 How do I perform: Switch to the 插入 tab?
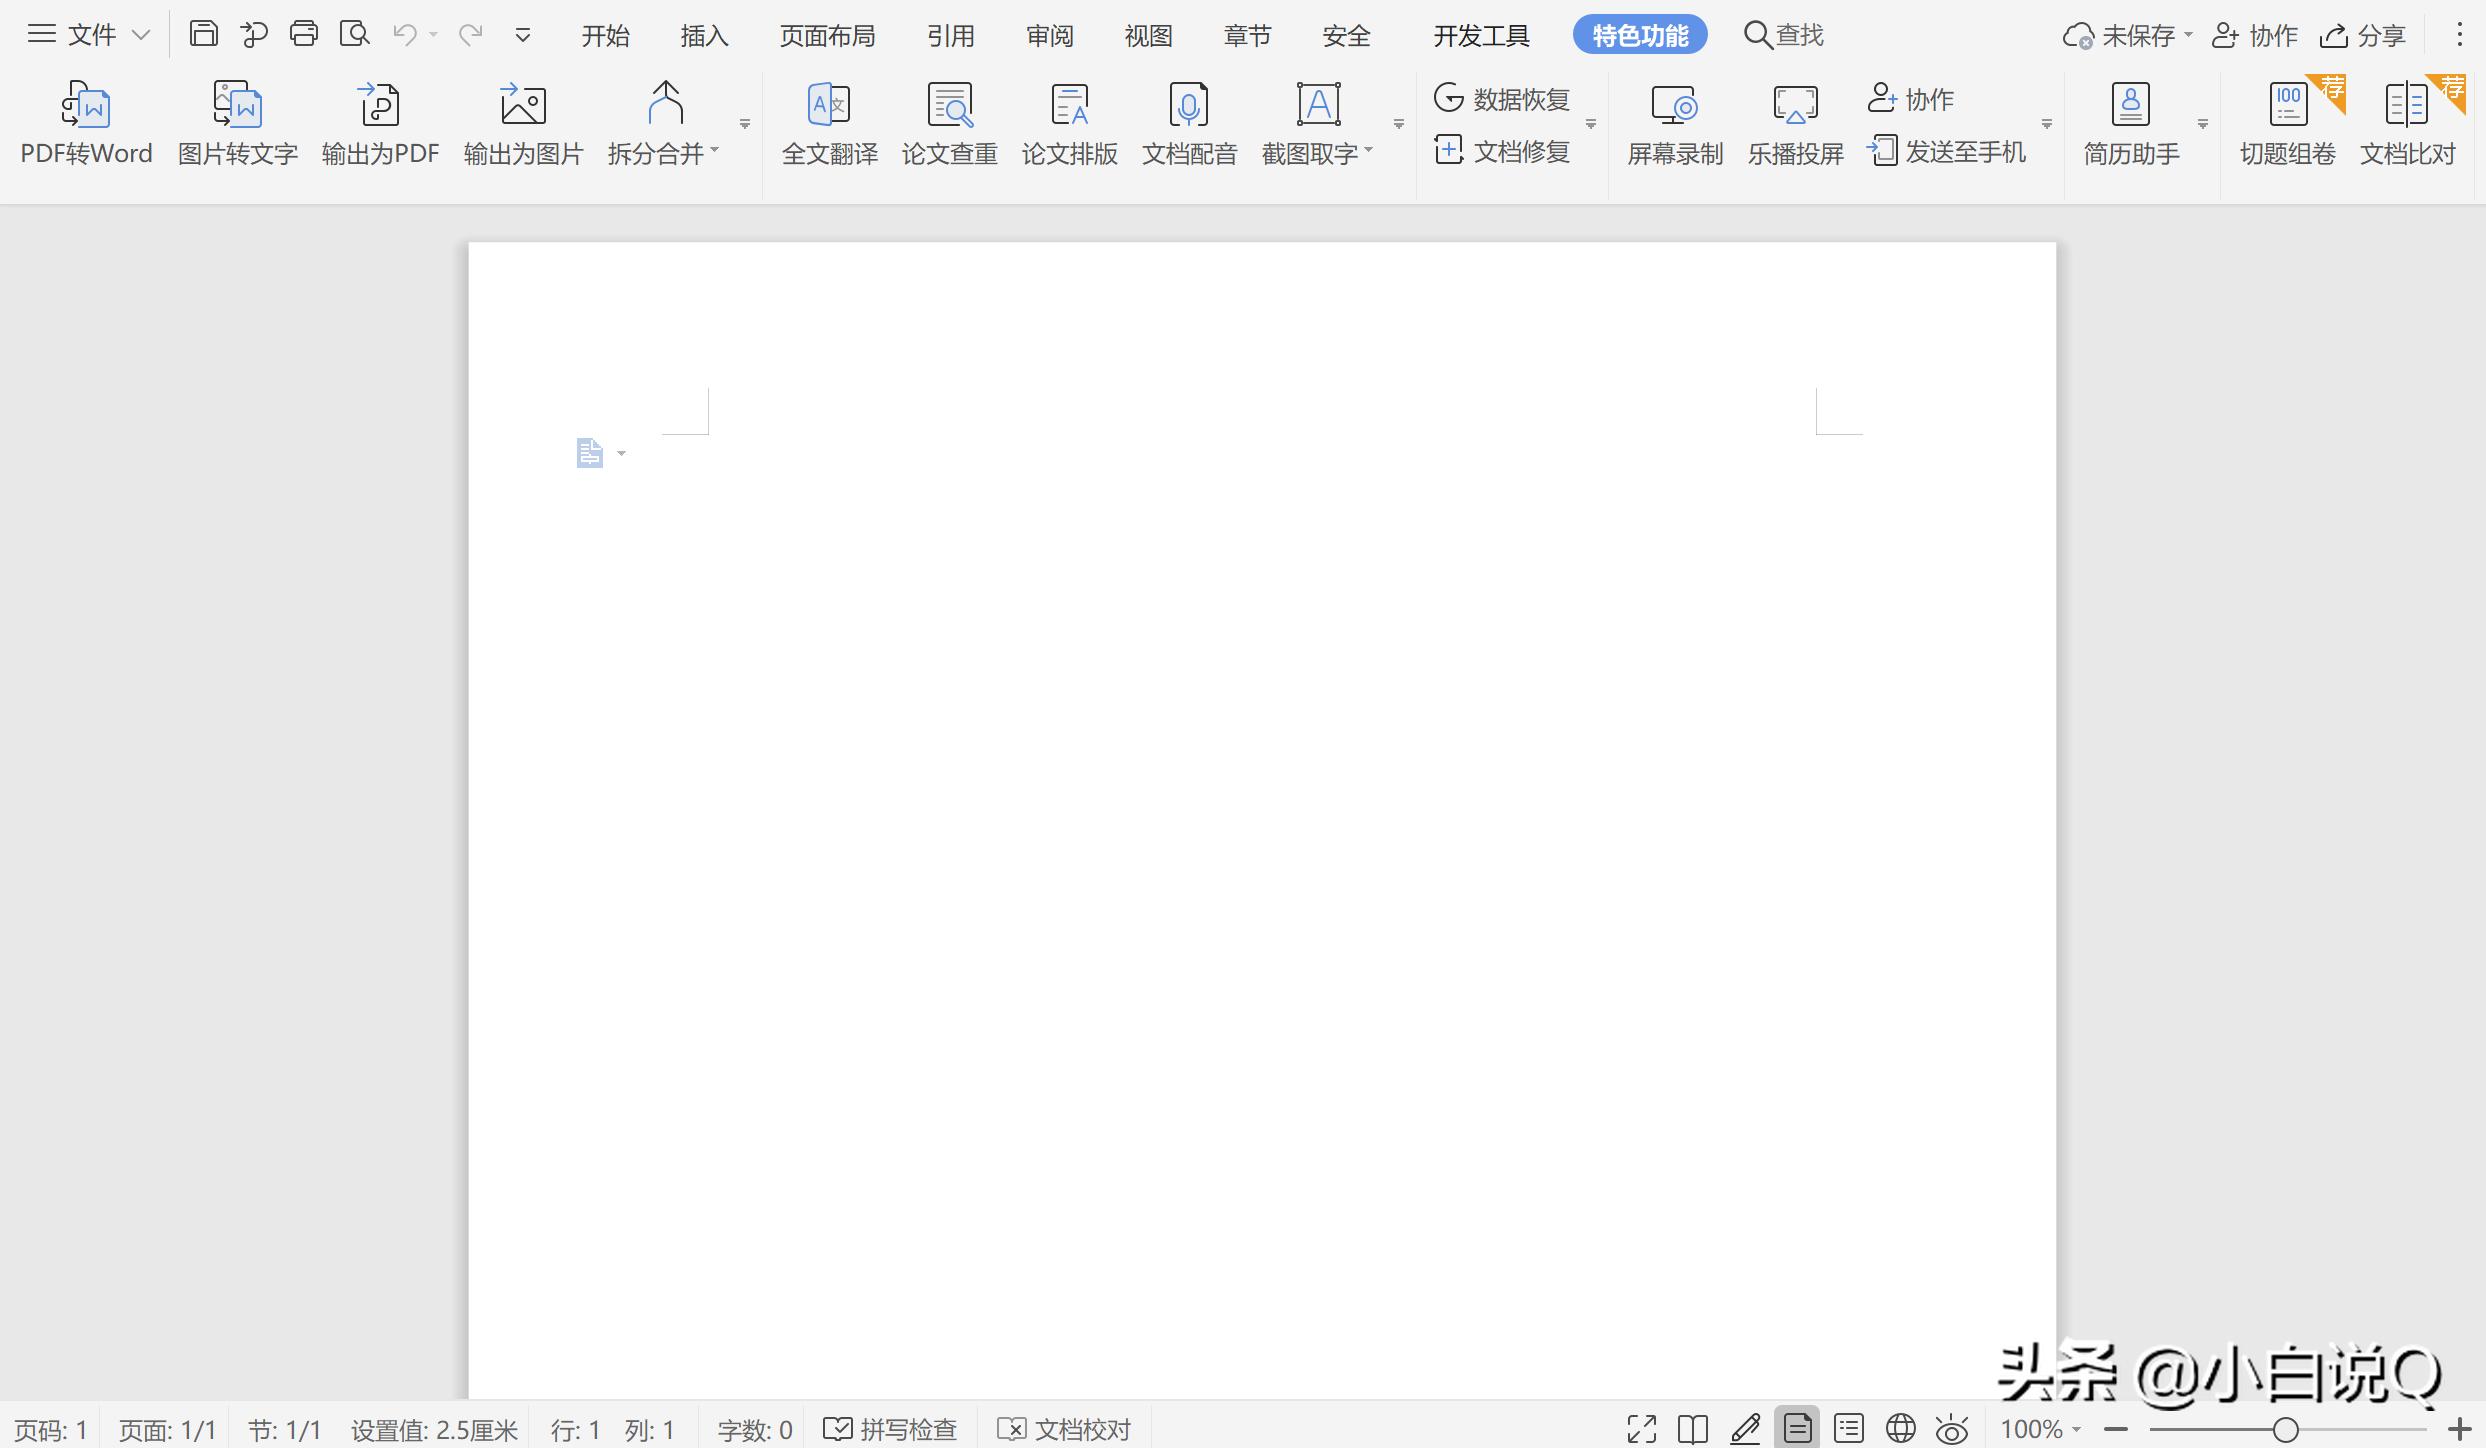704,36
